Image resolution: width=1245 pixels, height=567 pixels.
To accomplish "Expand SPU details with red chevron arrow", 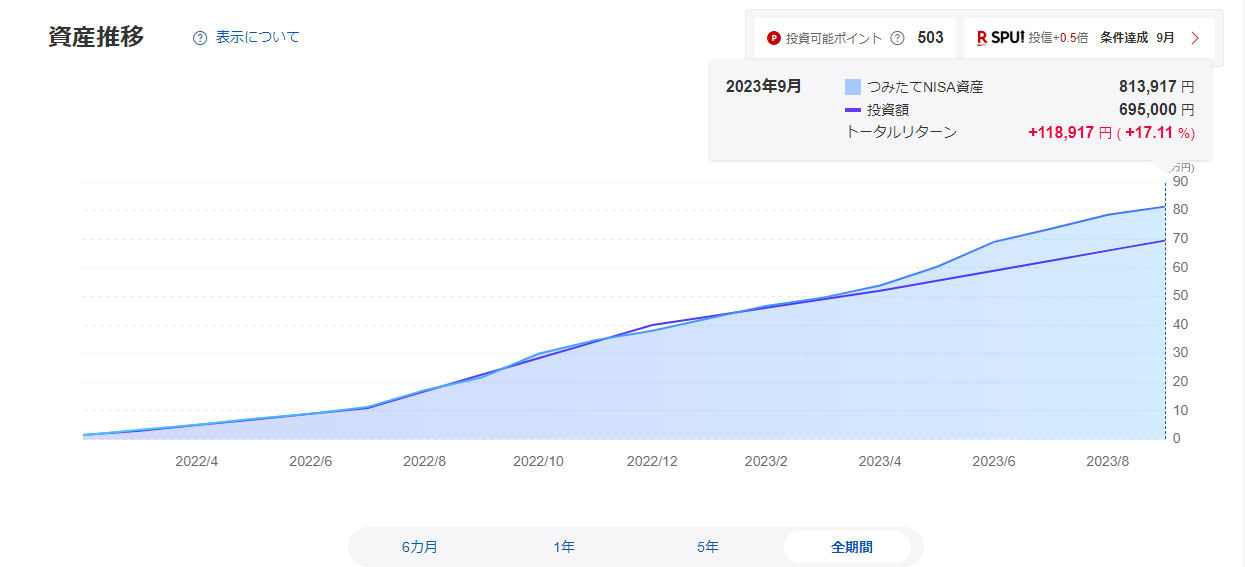I will tap(1194, 38).
